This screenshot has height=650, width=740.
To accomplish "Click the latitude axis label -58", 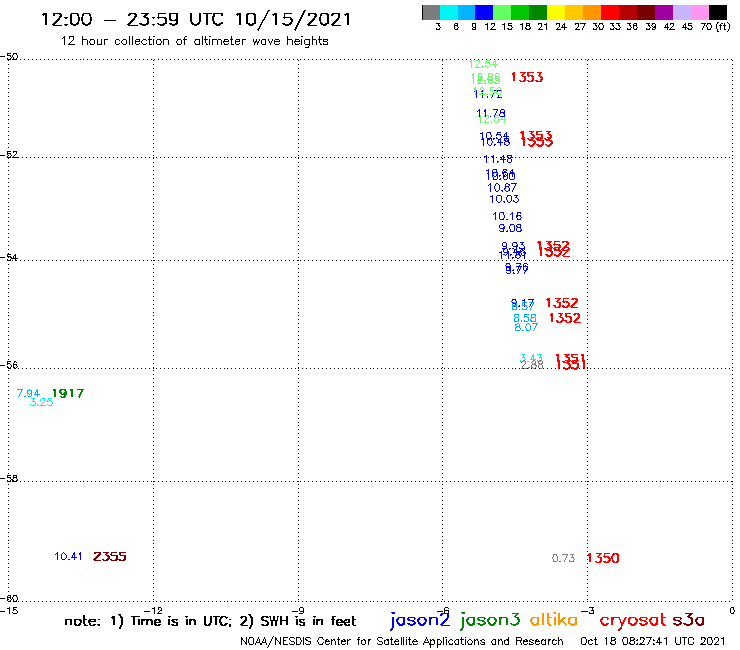I will pos(9,479).
